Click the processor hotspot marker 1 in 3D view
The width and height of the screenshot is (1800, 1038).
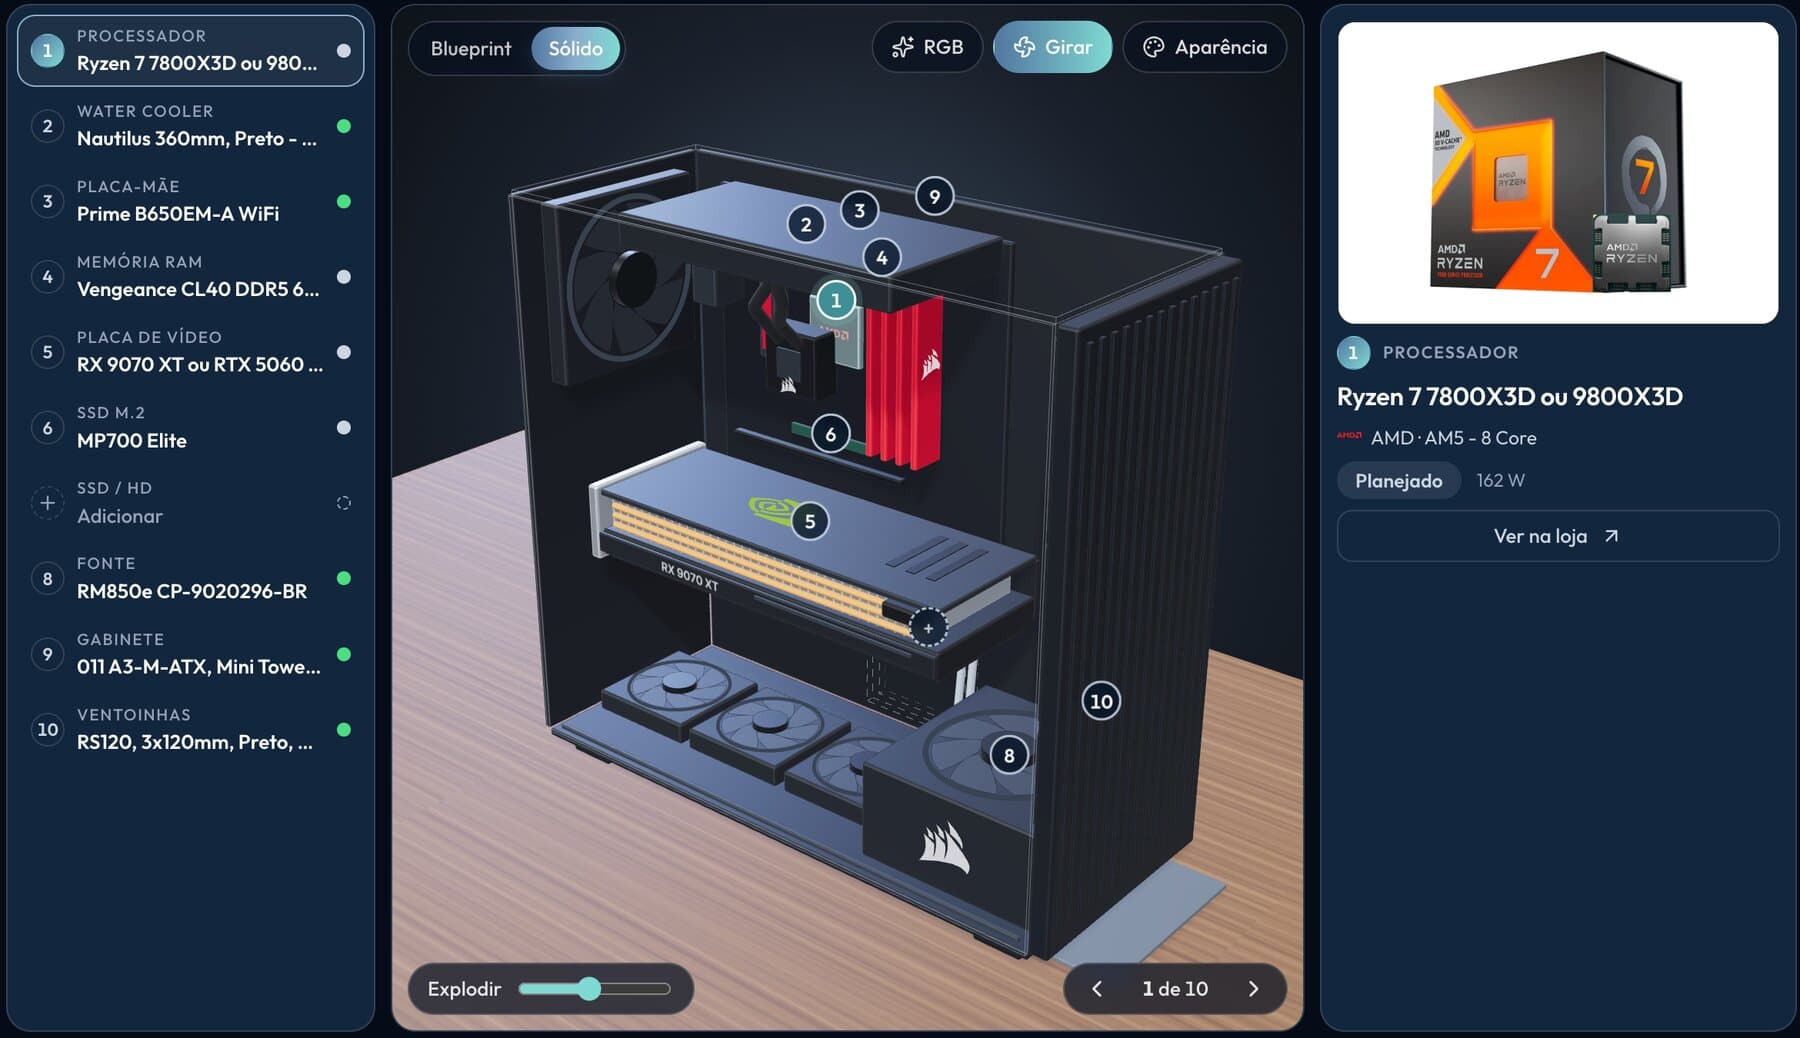coord(836,300)
